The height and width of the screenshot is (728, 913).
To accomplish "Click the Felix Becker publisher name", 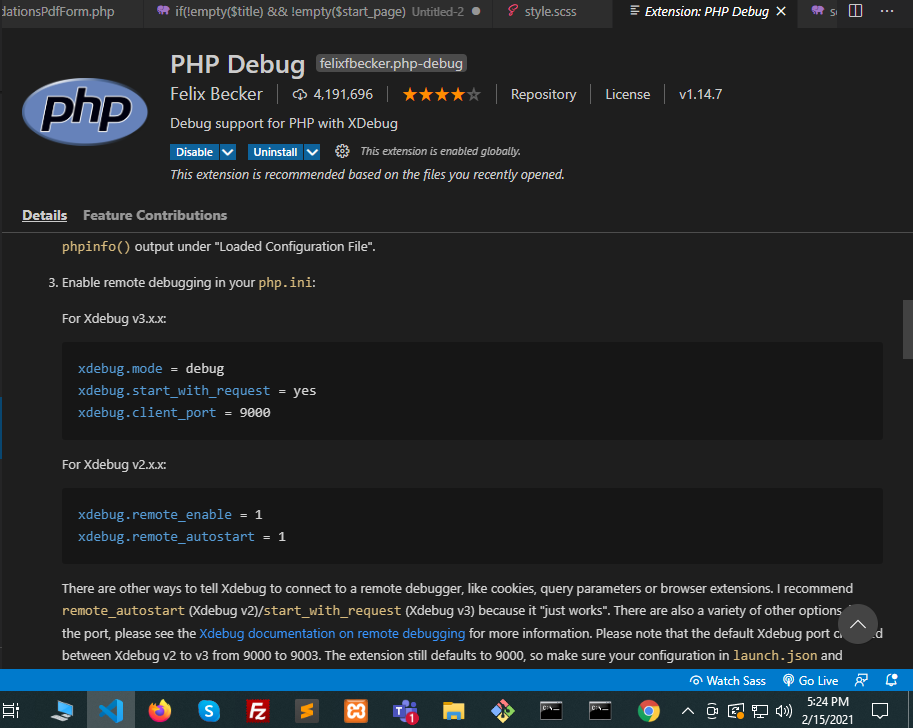I will pyautogui.click(x=217, y=94).
